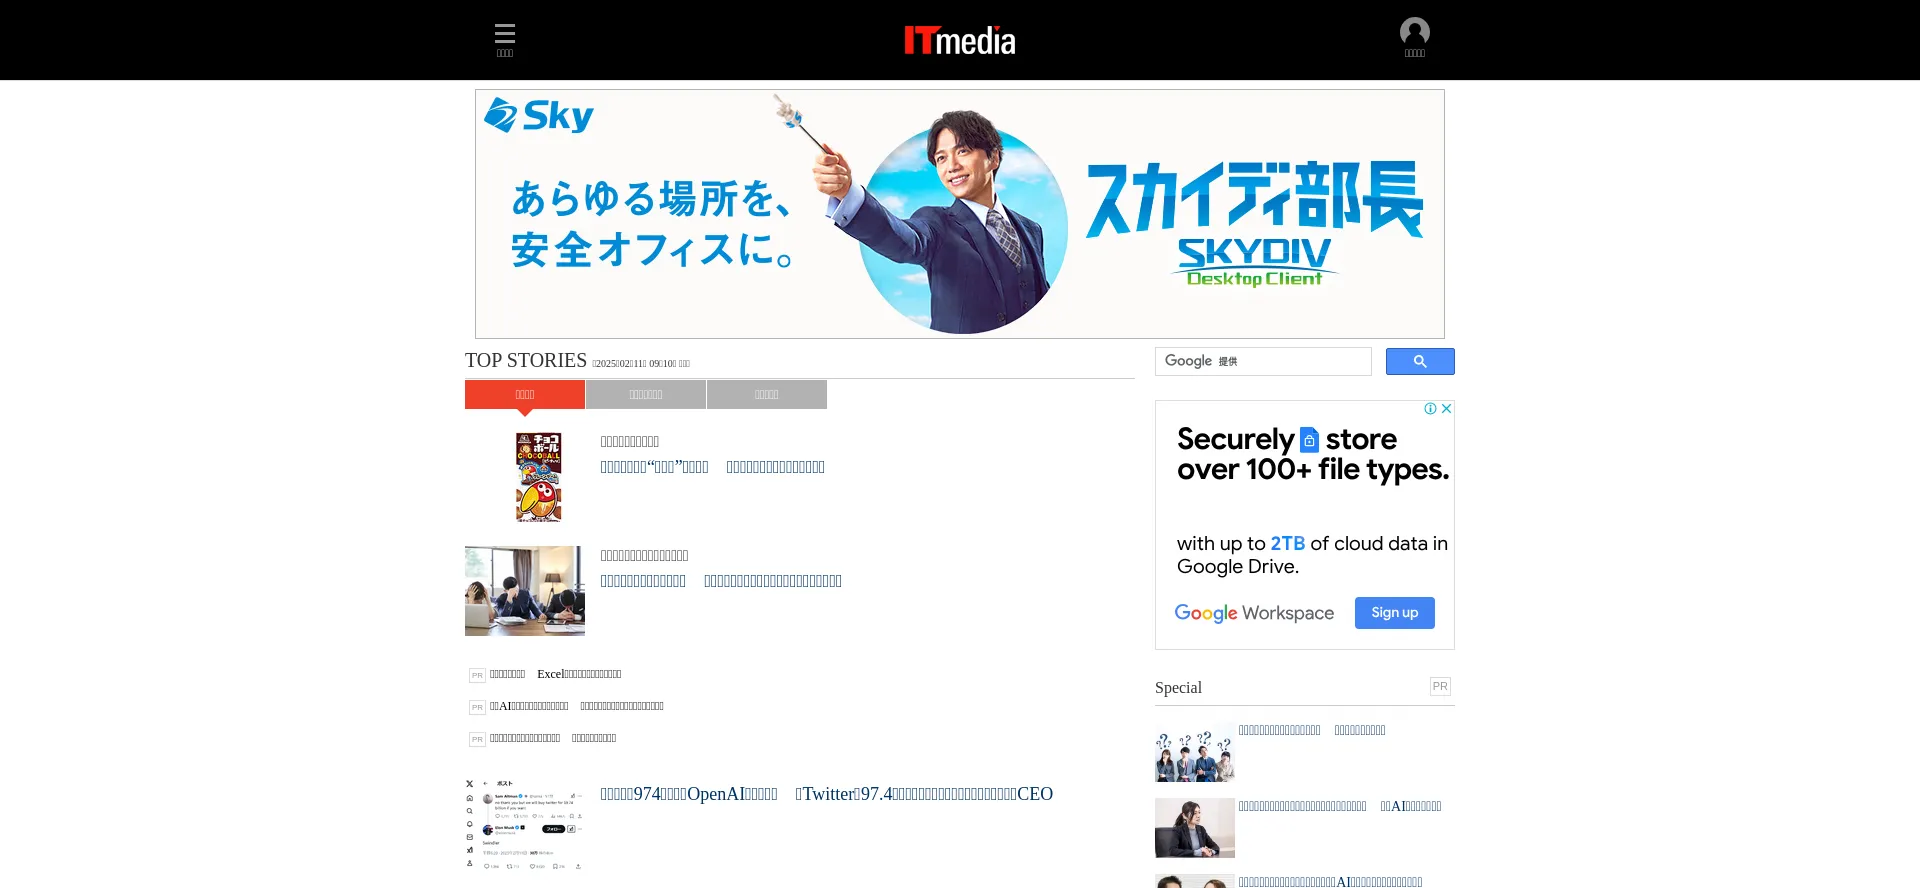Viewport: 1920px width, 888px height.
Task: Click PR badge next to Special heading
Action: click(x=1440, y=686)
